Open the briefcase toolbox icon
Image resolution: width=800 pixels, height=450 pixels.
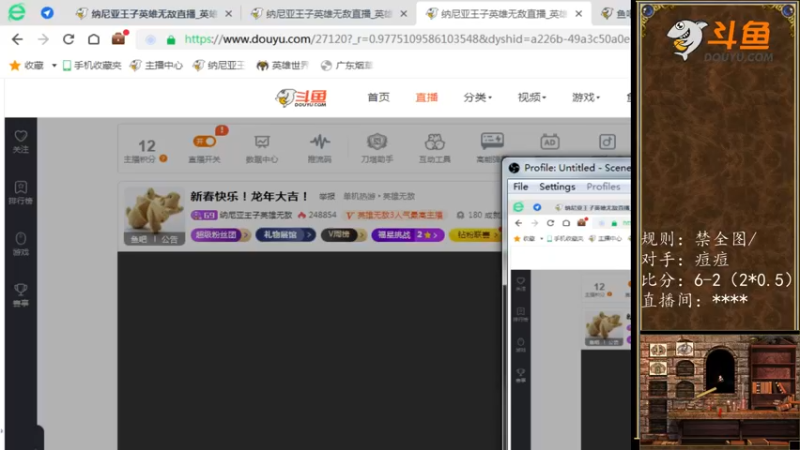tap(119, 38)
